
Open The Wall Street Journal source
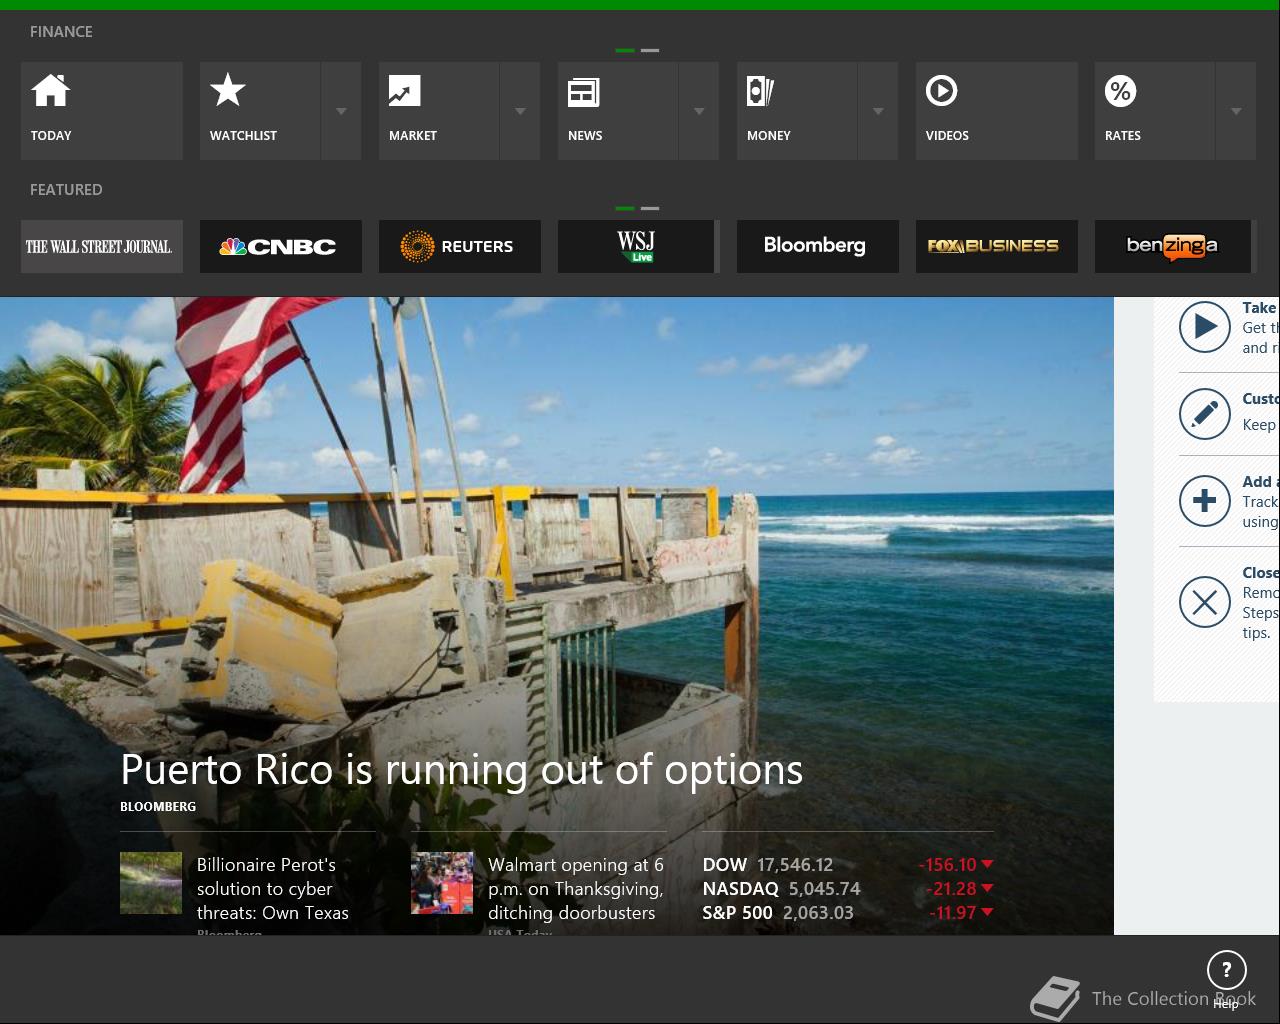(x=102, y=246)
